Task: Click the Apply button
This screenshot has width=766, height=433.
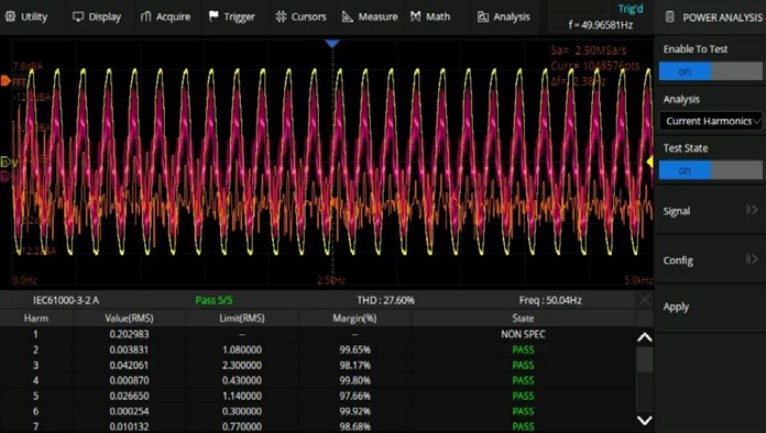Action: point(710,307)
